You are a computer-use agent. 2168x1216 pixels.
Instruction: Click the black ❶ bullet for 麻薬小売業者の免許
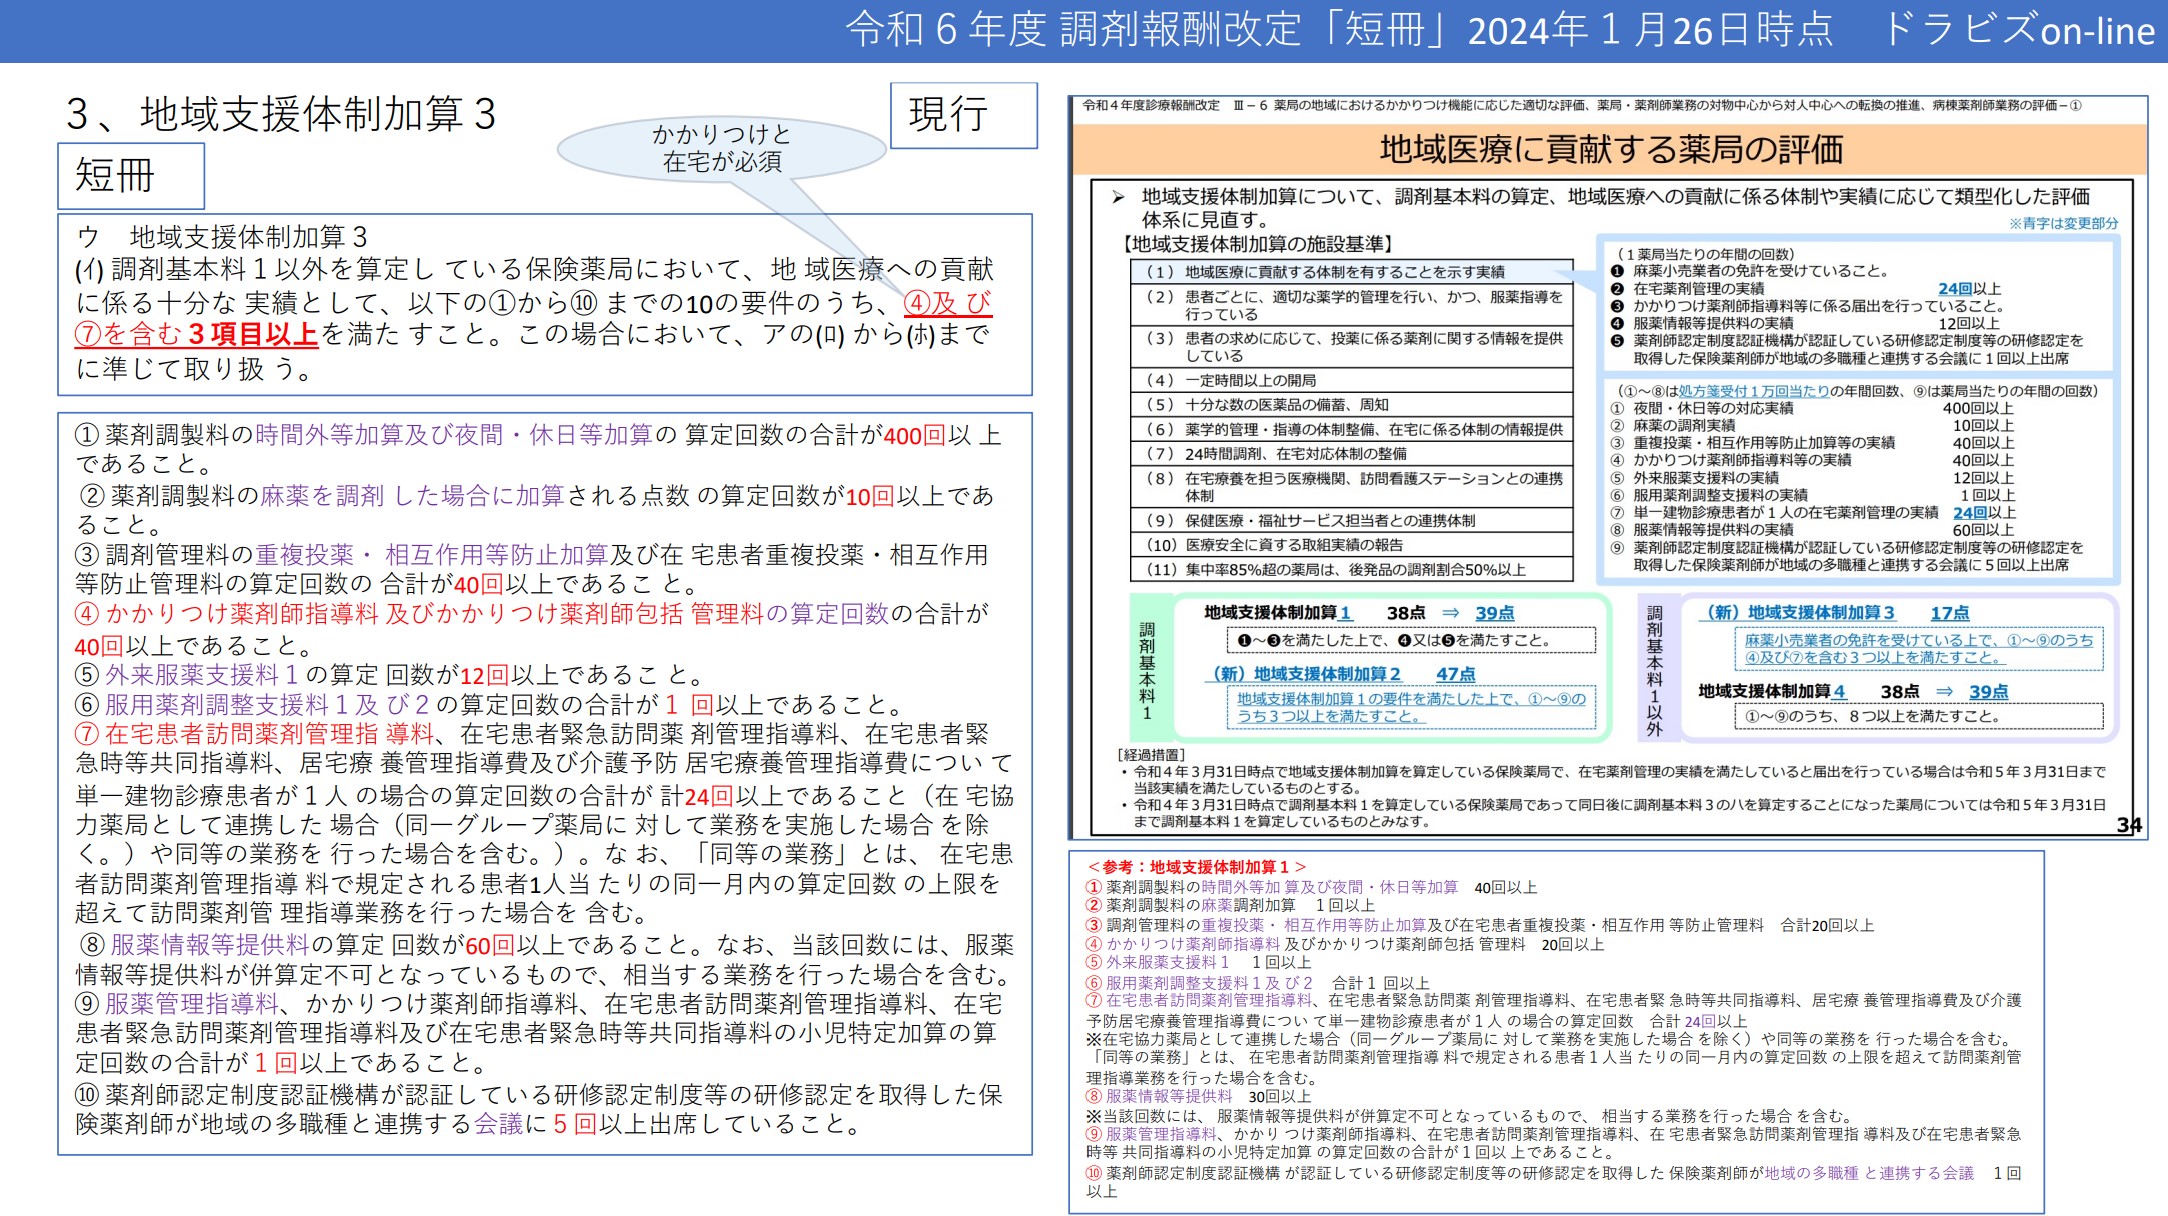1617,271
